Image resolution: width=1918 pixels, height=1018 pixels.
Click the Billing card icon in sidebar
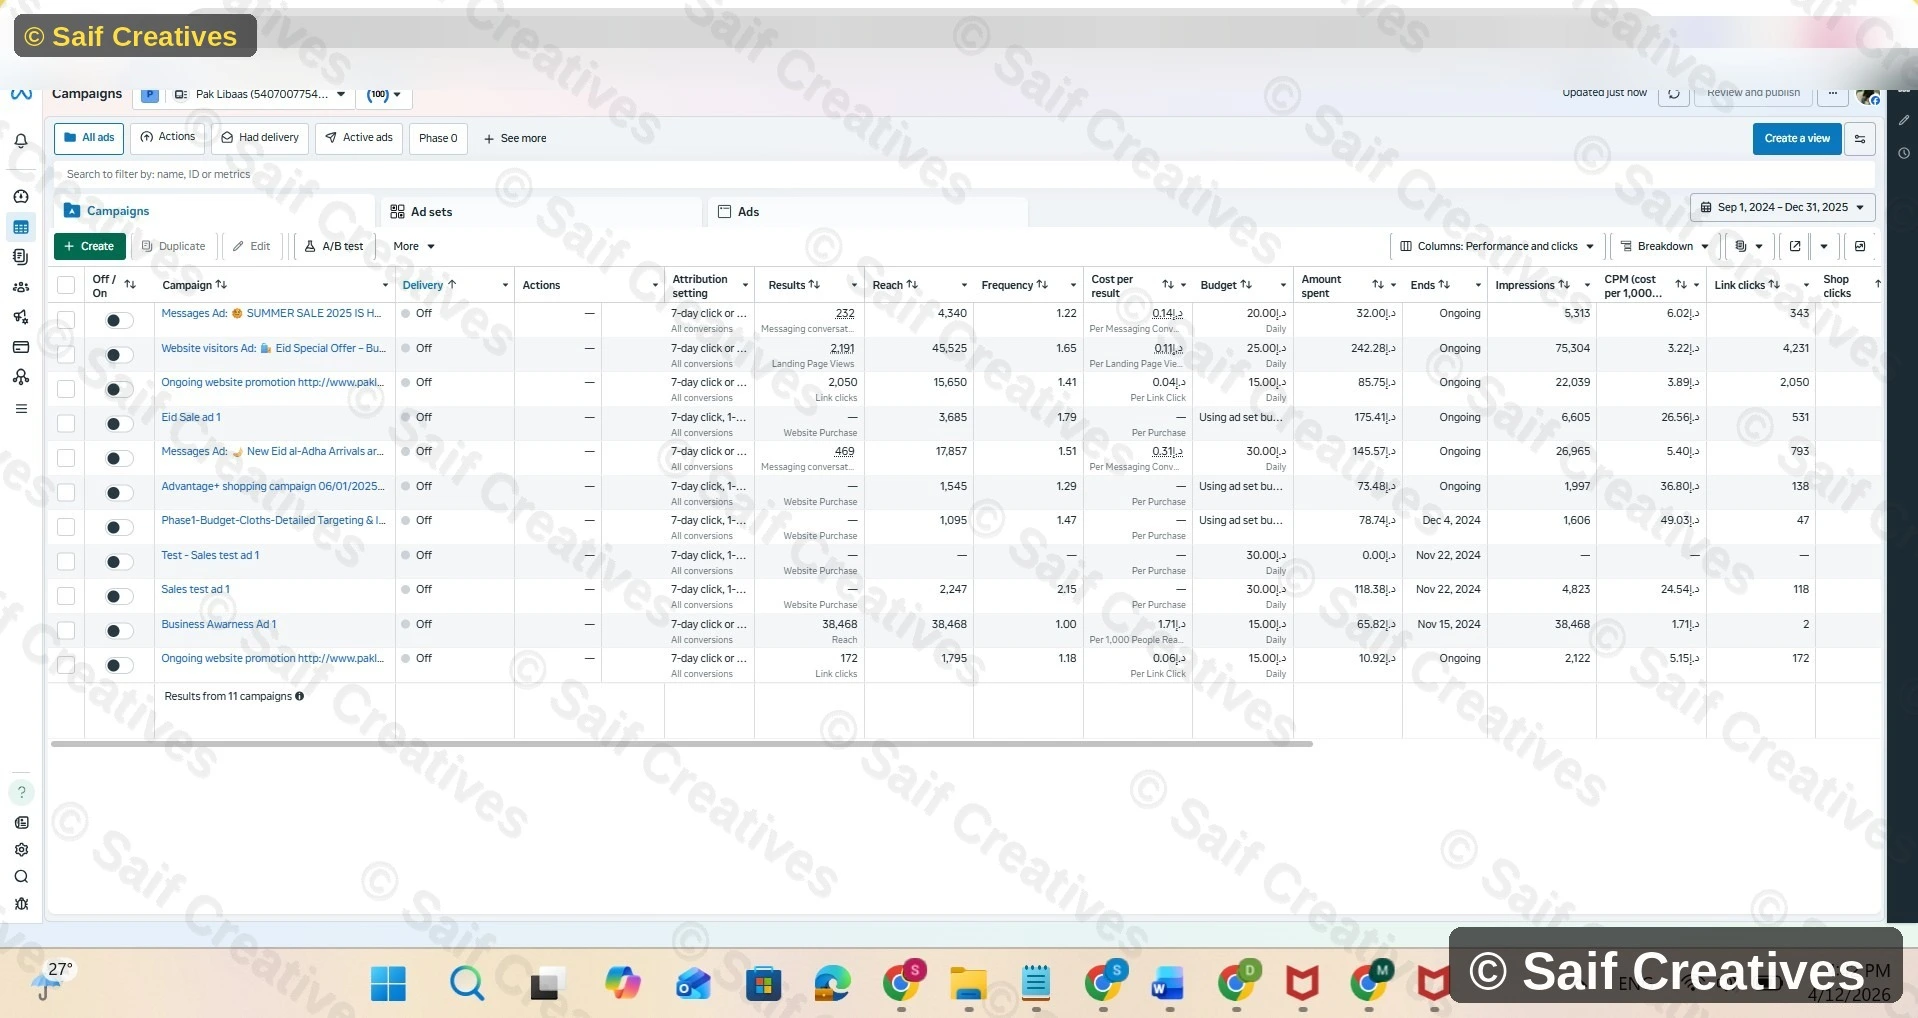coord(21,347)
